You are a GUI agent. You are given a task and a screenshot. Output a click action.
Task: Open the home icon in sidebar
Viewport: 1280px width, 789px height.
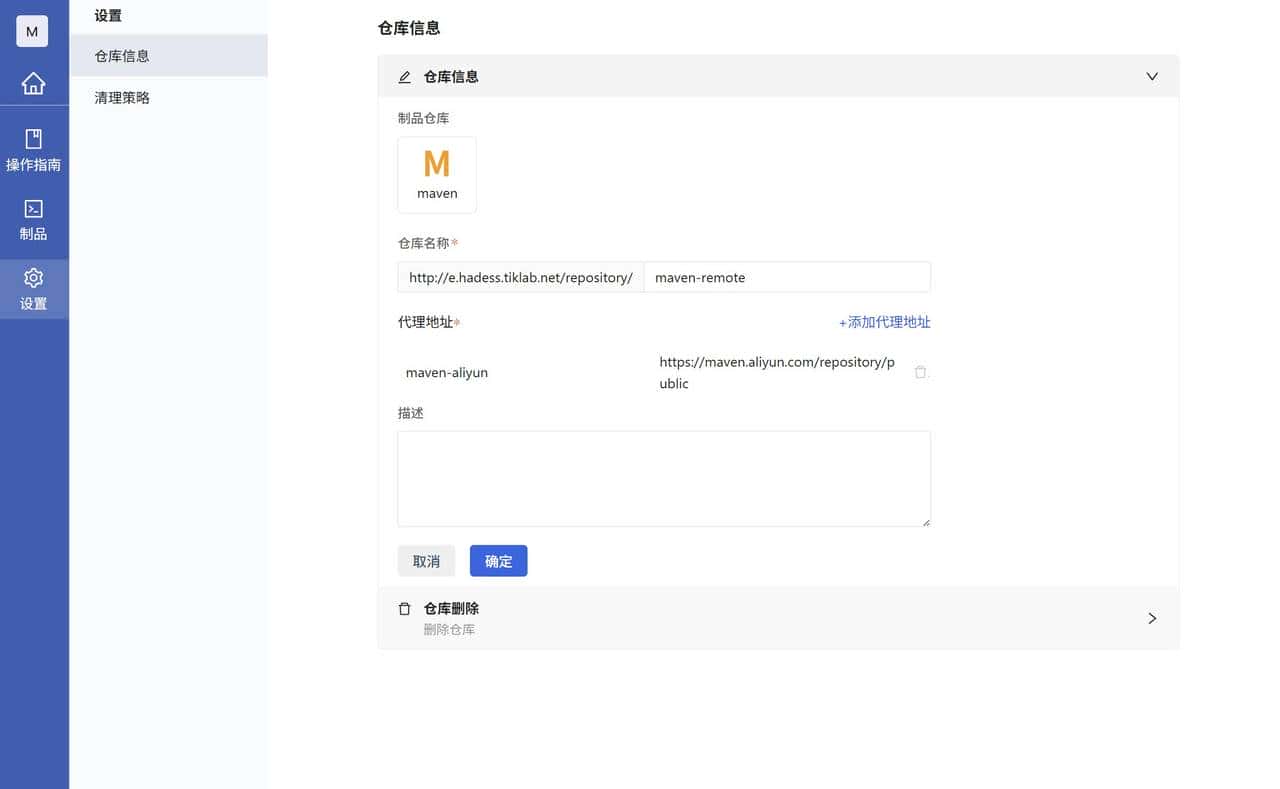[34, 84]
